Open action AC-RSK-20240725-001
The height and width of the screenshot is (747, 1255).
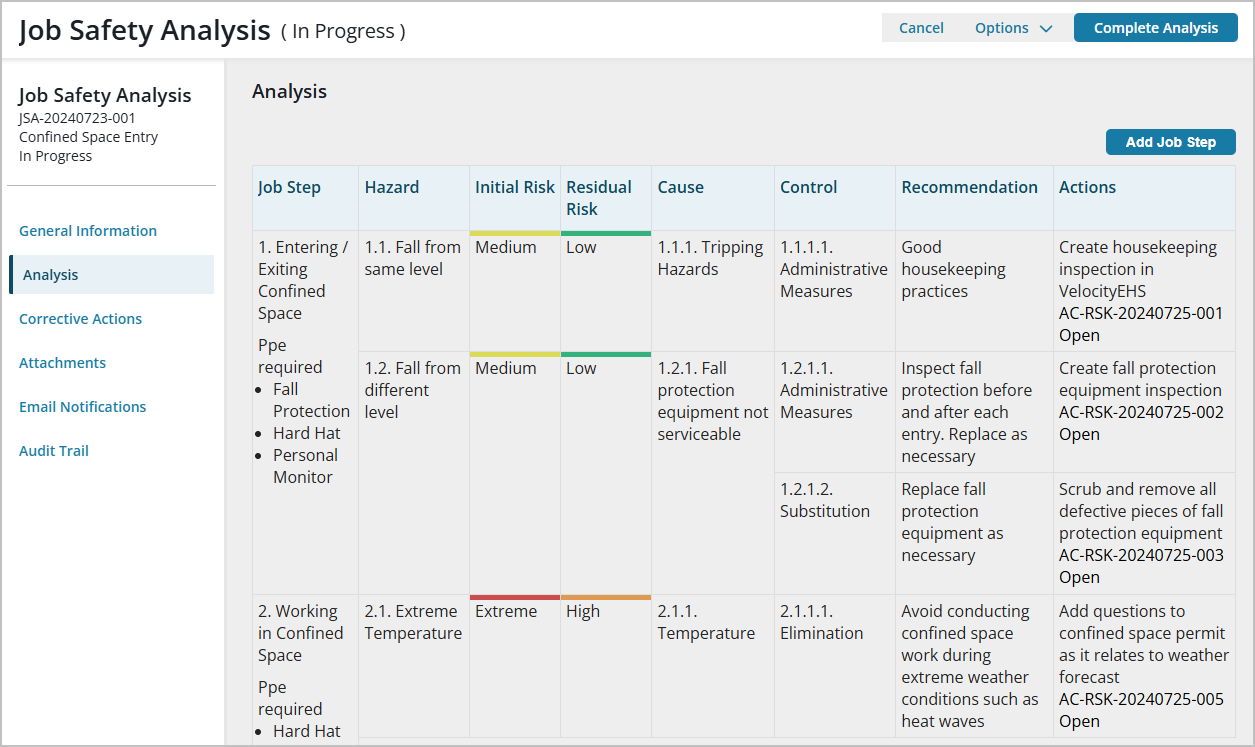point(1141,313)
